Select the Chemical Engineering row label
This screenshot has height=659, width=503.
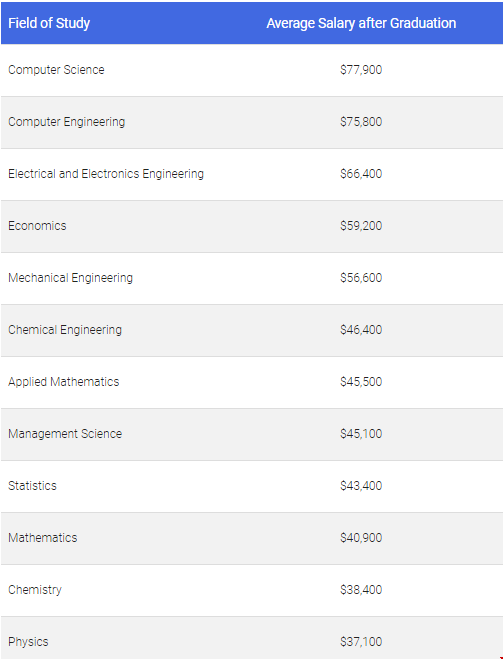click(65, 330)
